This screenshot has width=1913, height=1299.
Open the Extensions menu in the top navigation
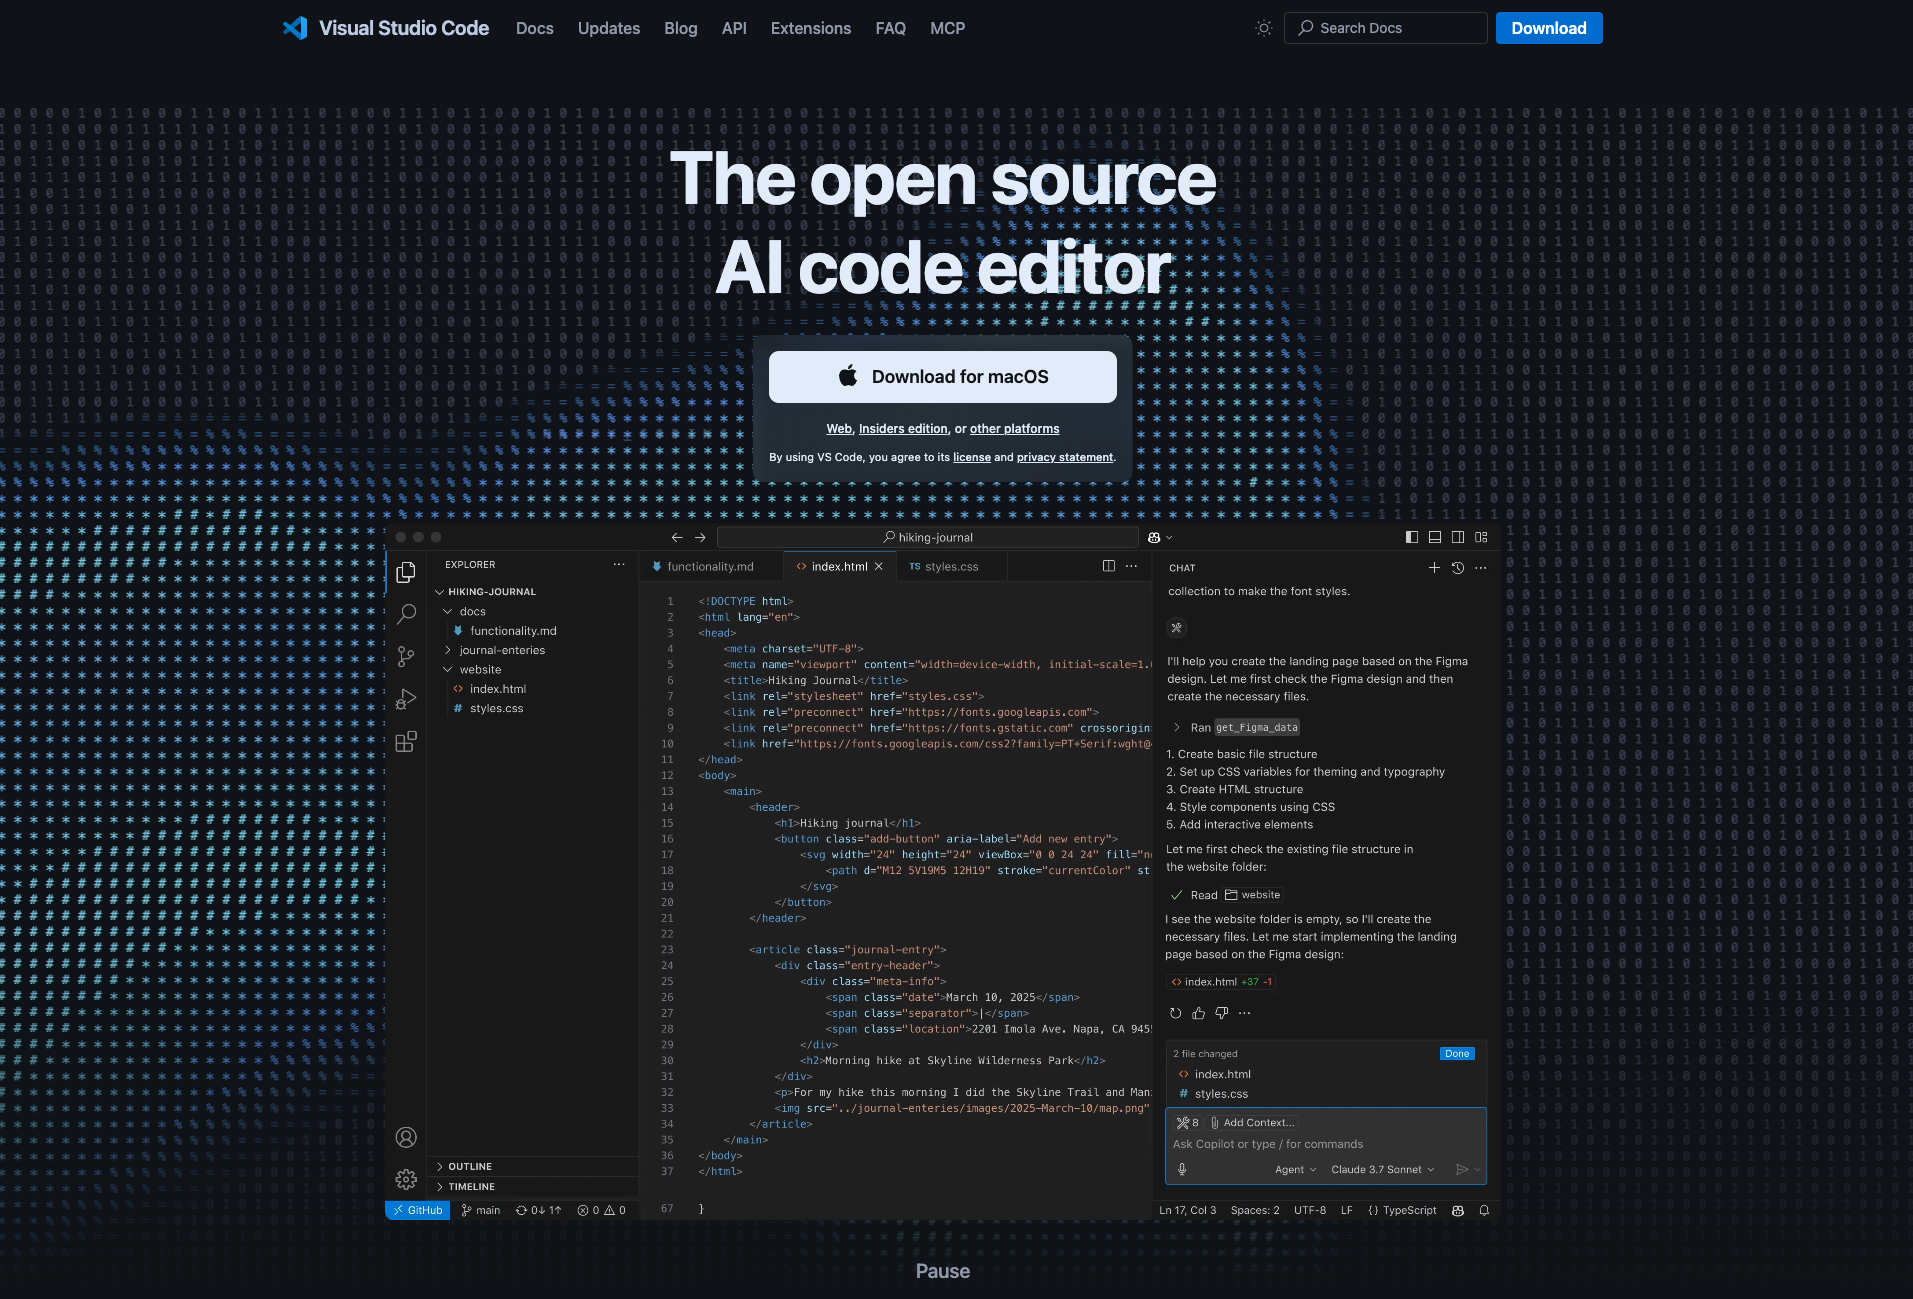[810, 28]
